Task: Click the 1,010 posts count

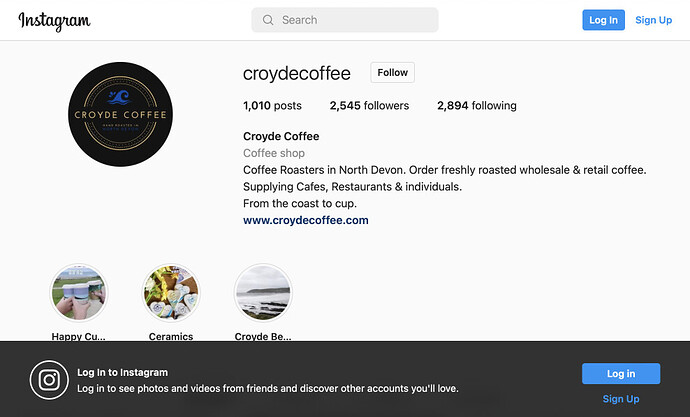Action: (272, 106)
